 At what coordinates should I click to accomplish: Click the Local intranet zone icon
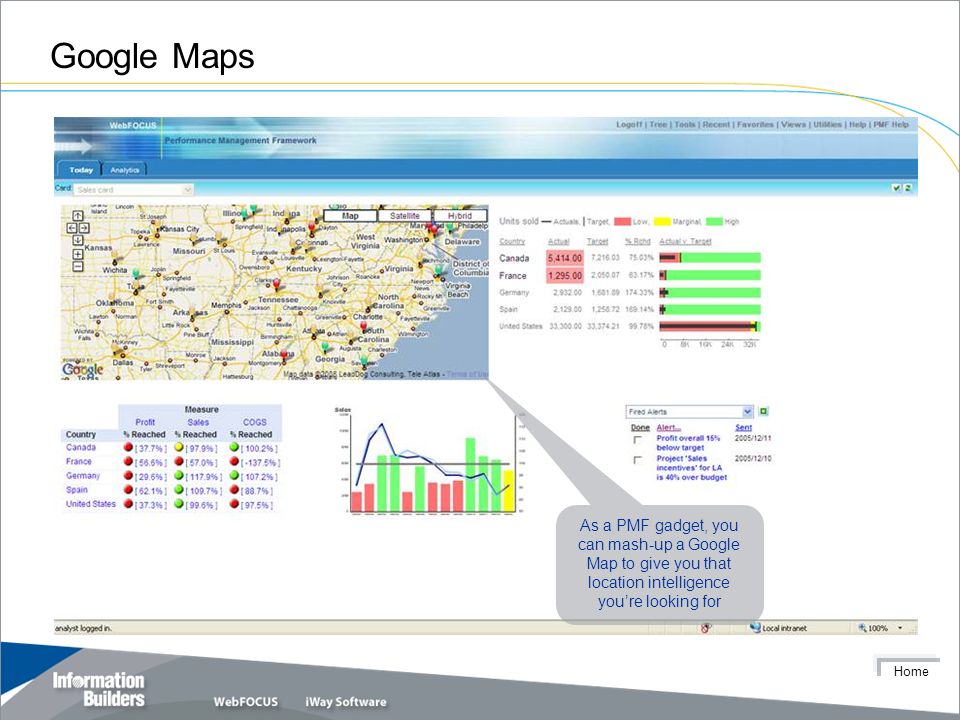[756, 628]
